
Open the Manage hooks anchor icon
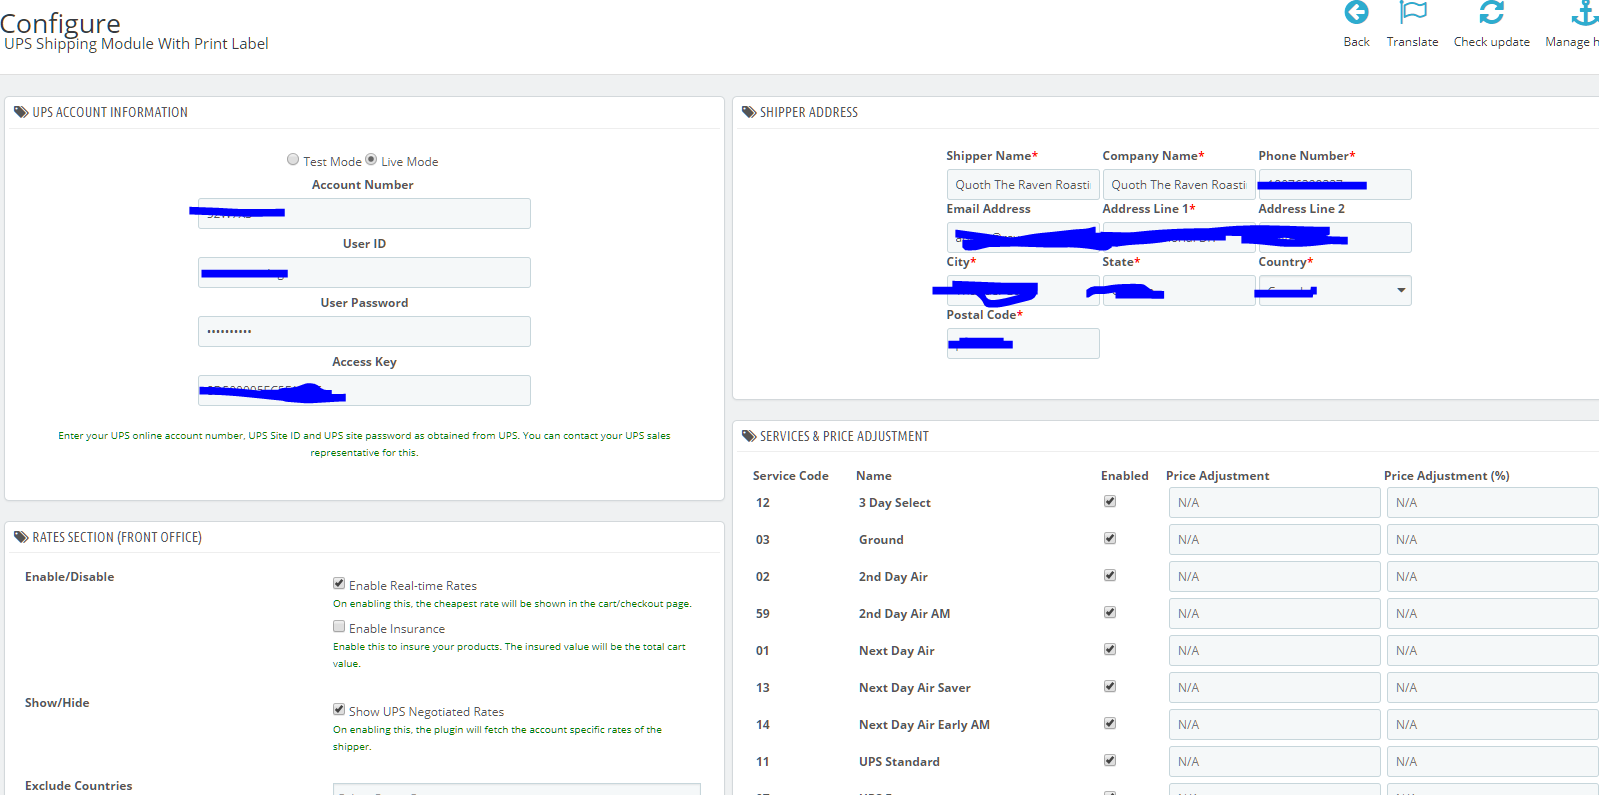point(1586,13)
